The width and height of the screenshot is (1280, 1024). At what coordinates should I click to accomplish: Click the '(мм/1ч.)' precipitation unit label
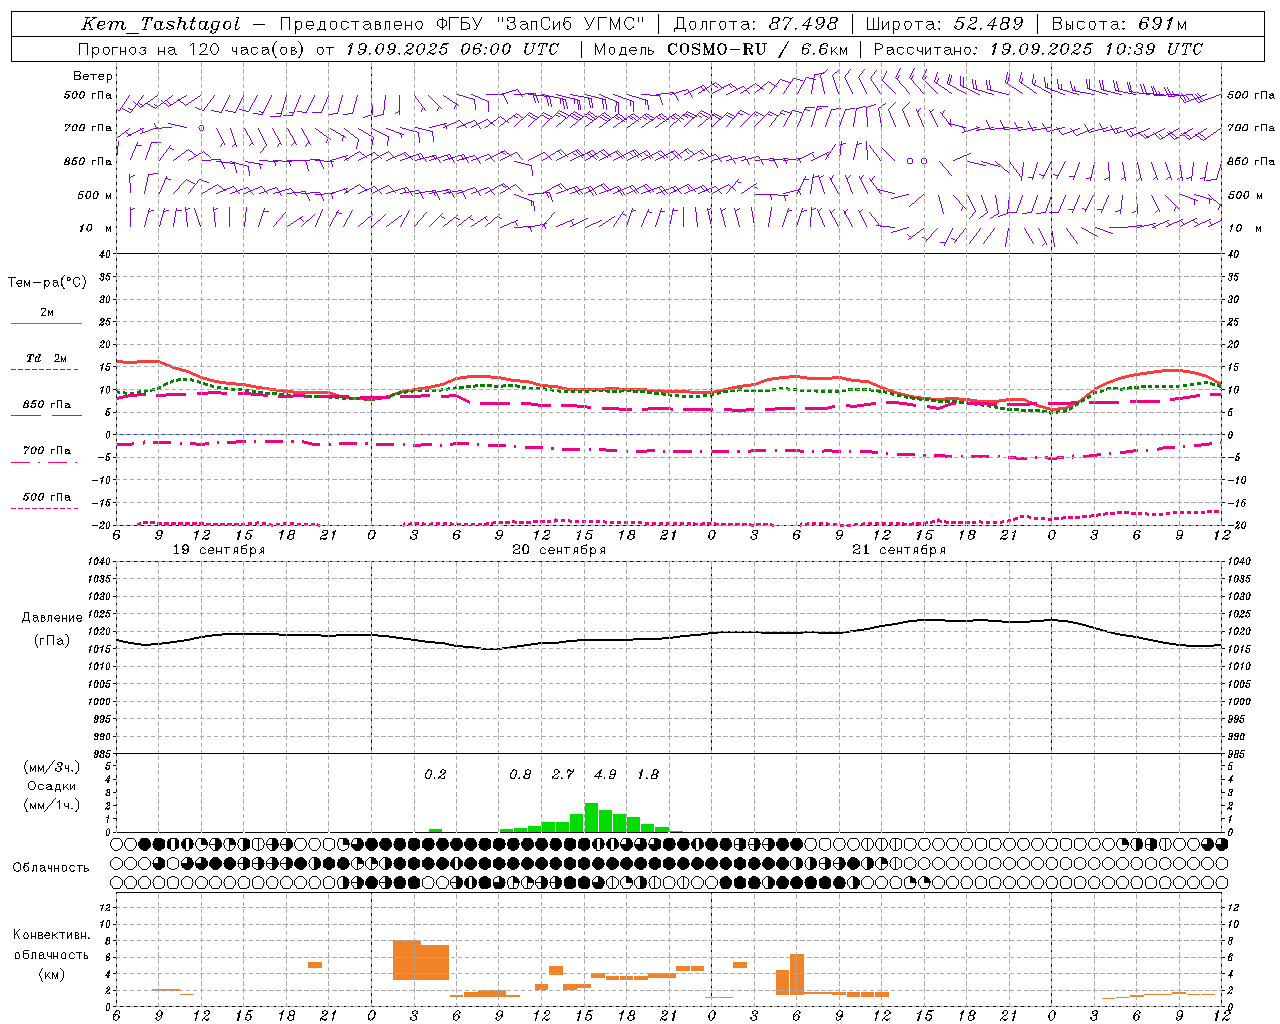point(51,805)
